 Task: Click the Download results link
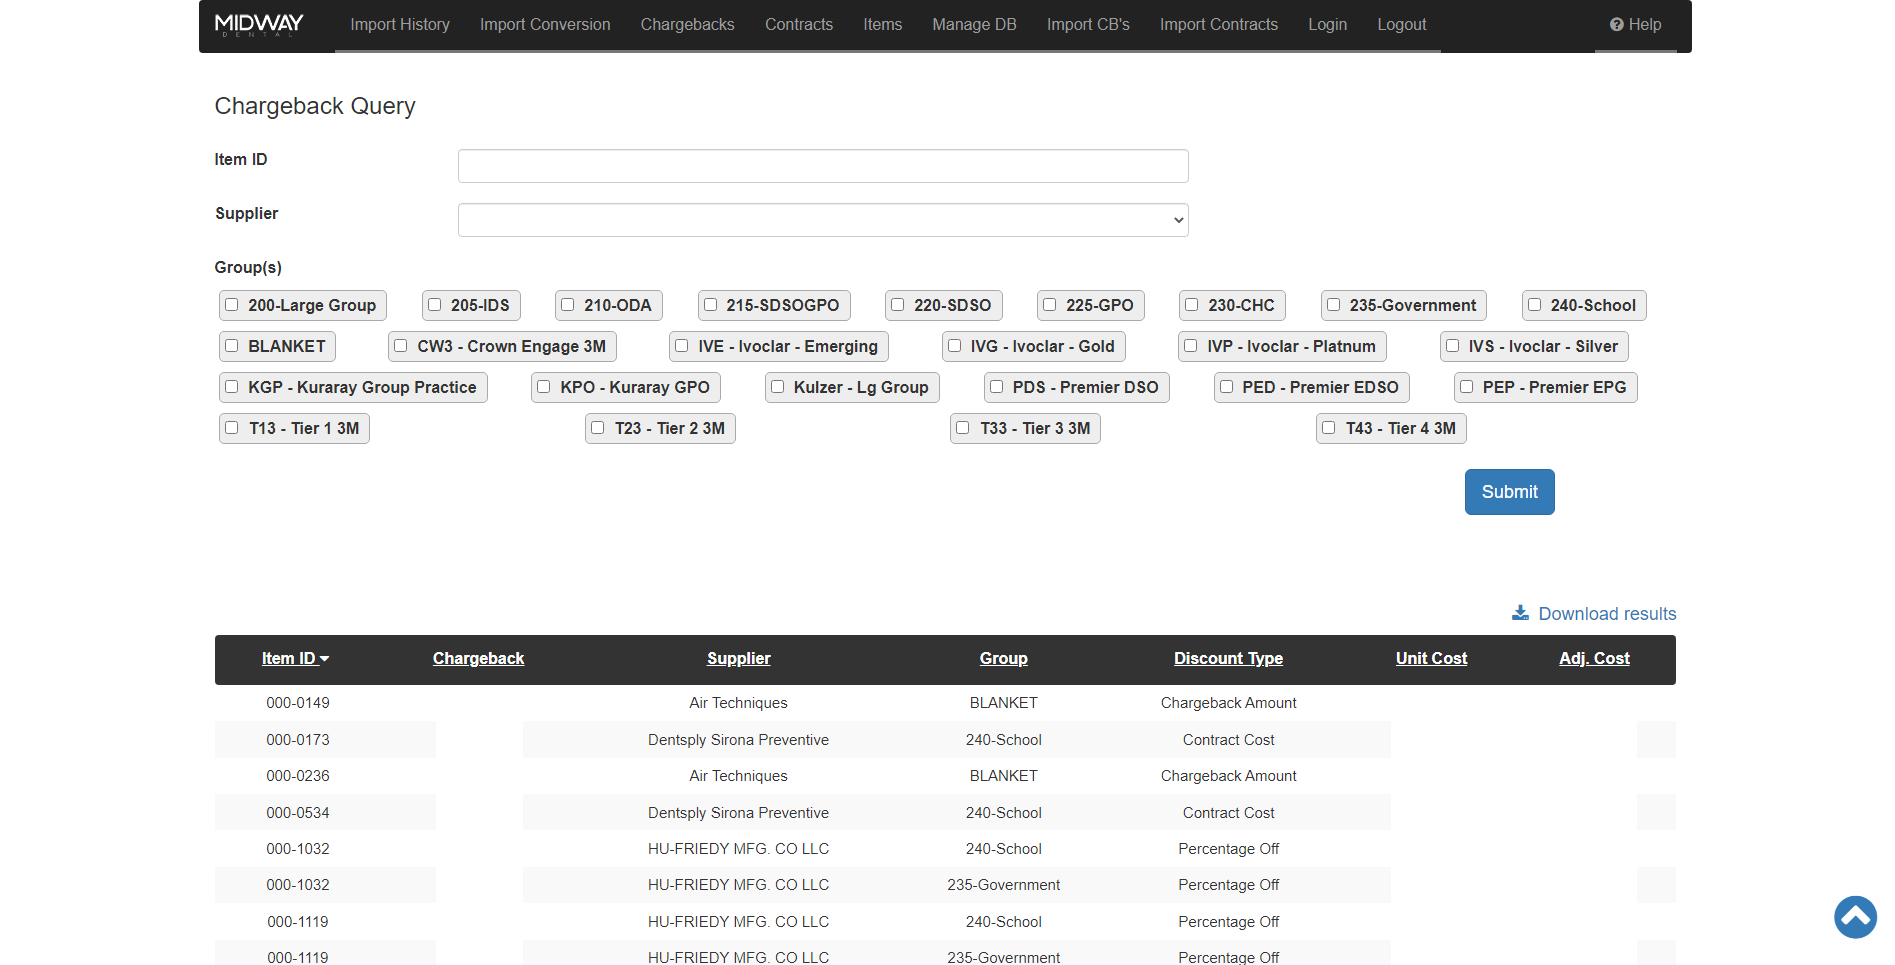point(1606,614)
